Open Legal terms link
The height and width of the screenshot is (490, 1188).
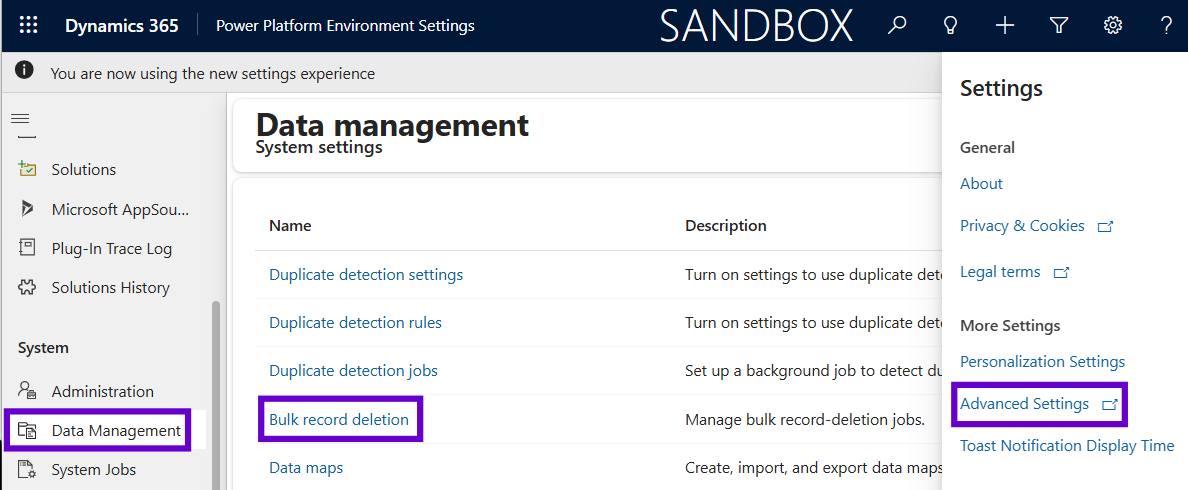(x=1000, y=272)
